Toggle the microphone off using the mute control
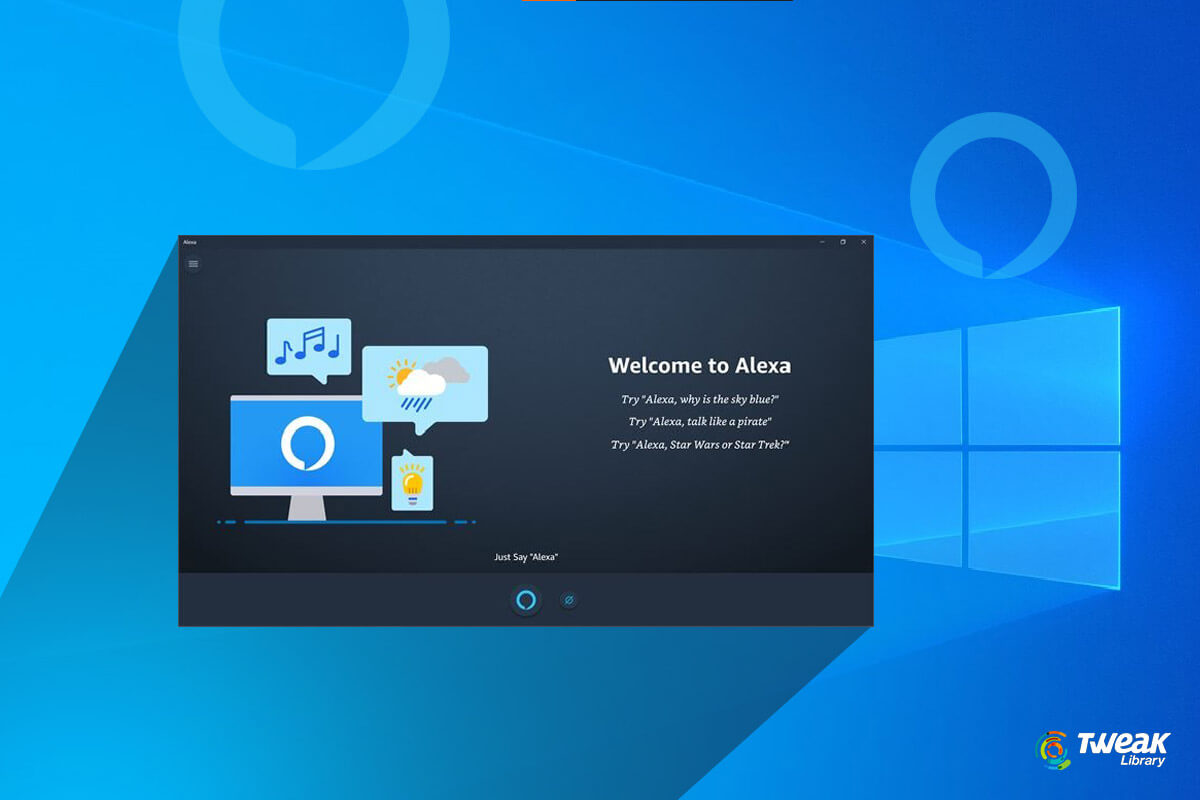The height and width of the screenshot is (800, 1200). click(x=567, y=600)
